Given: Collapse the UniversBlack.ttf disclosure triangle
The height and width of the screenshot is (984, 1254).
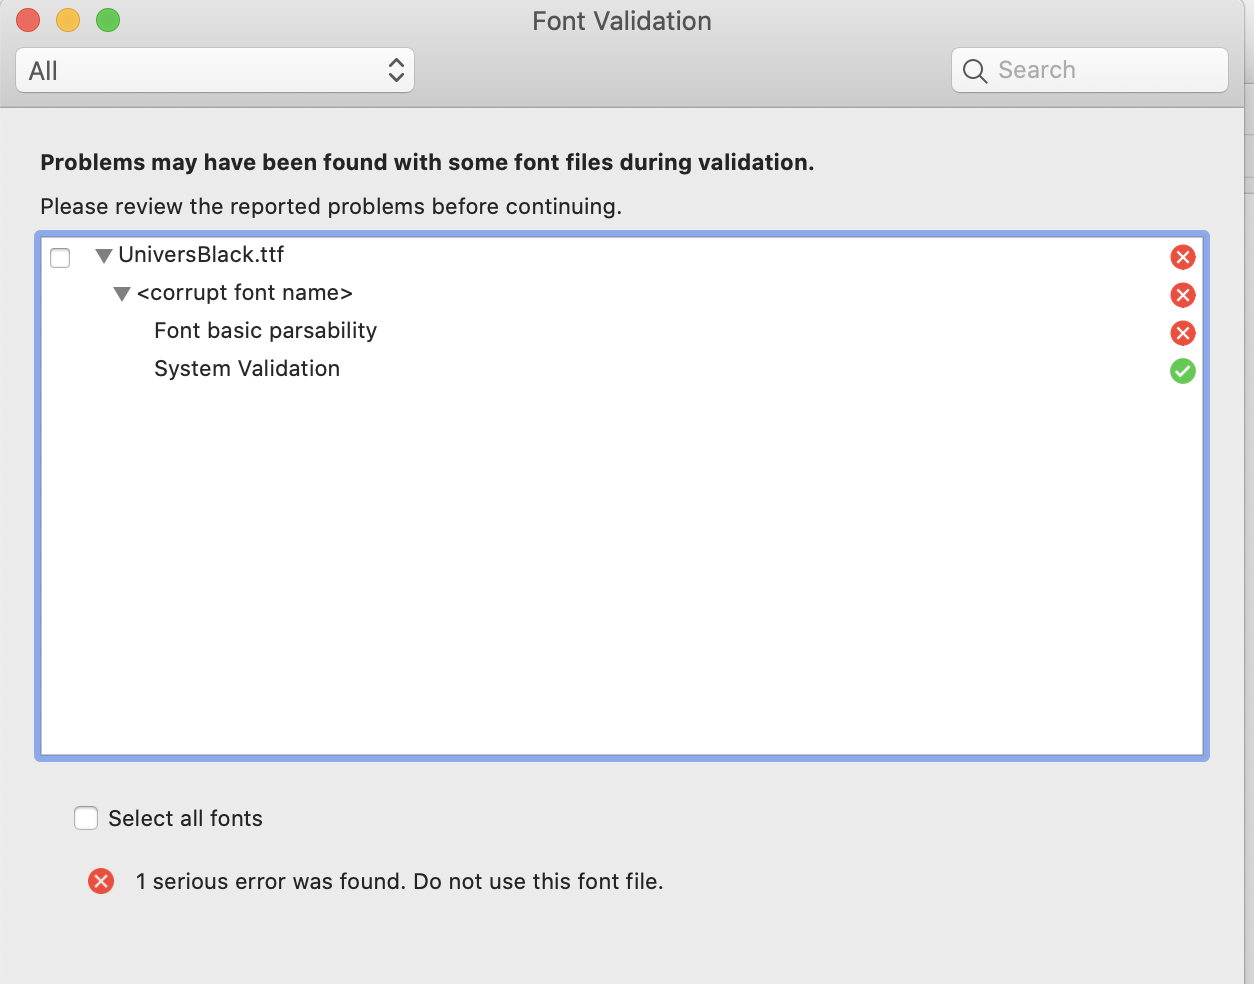Looking at the screenshot, I should [103, 256].
